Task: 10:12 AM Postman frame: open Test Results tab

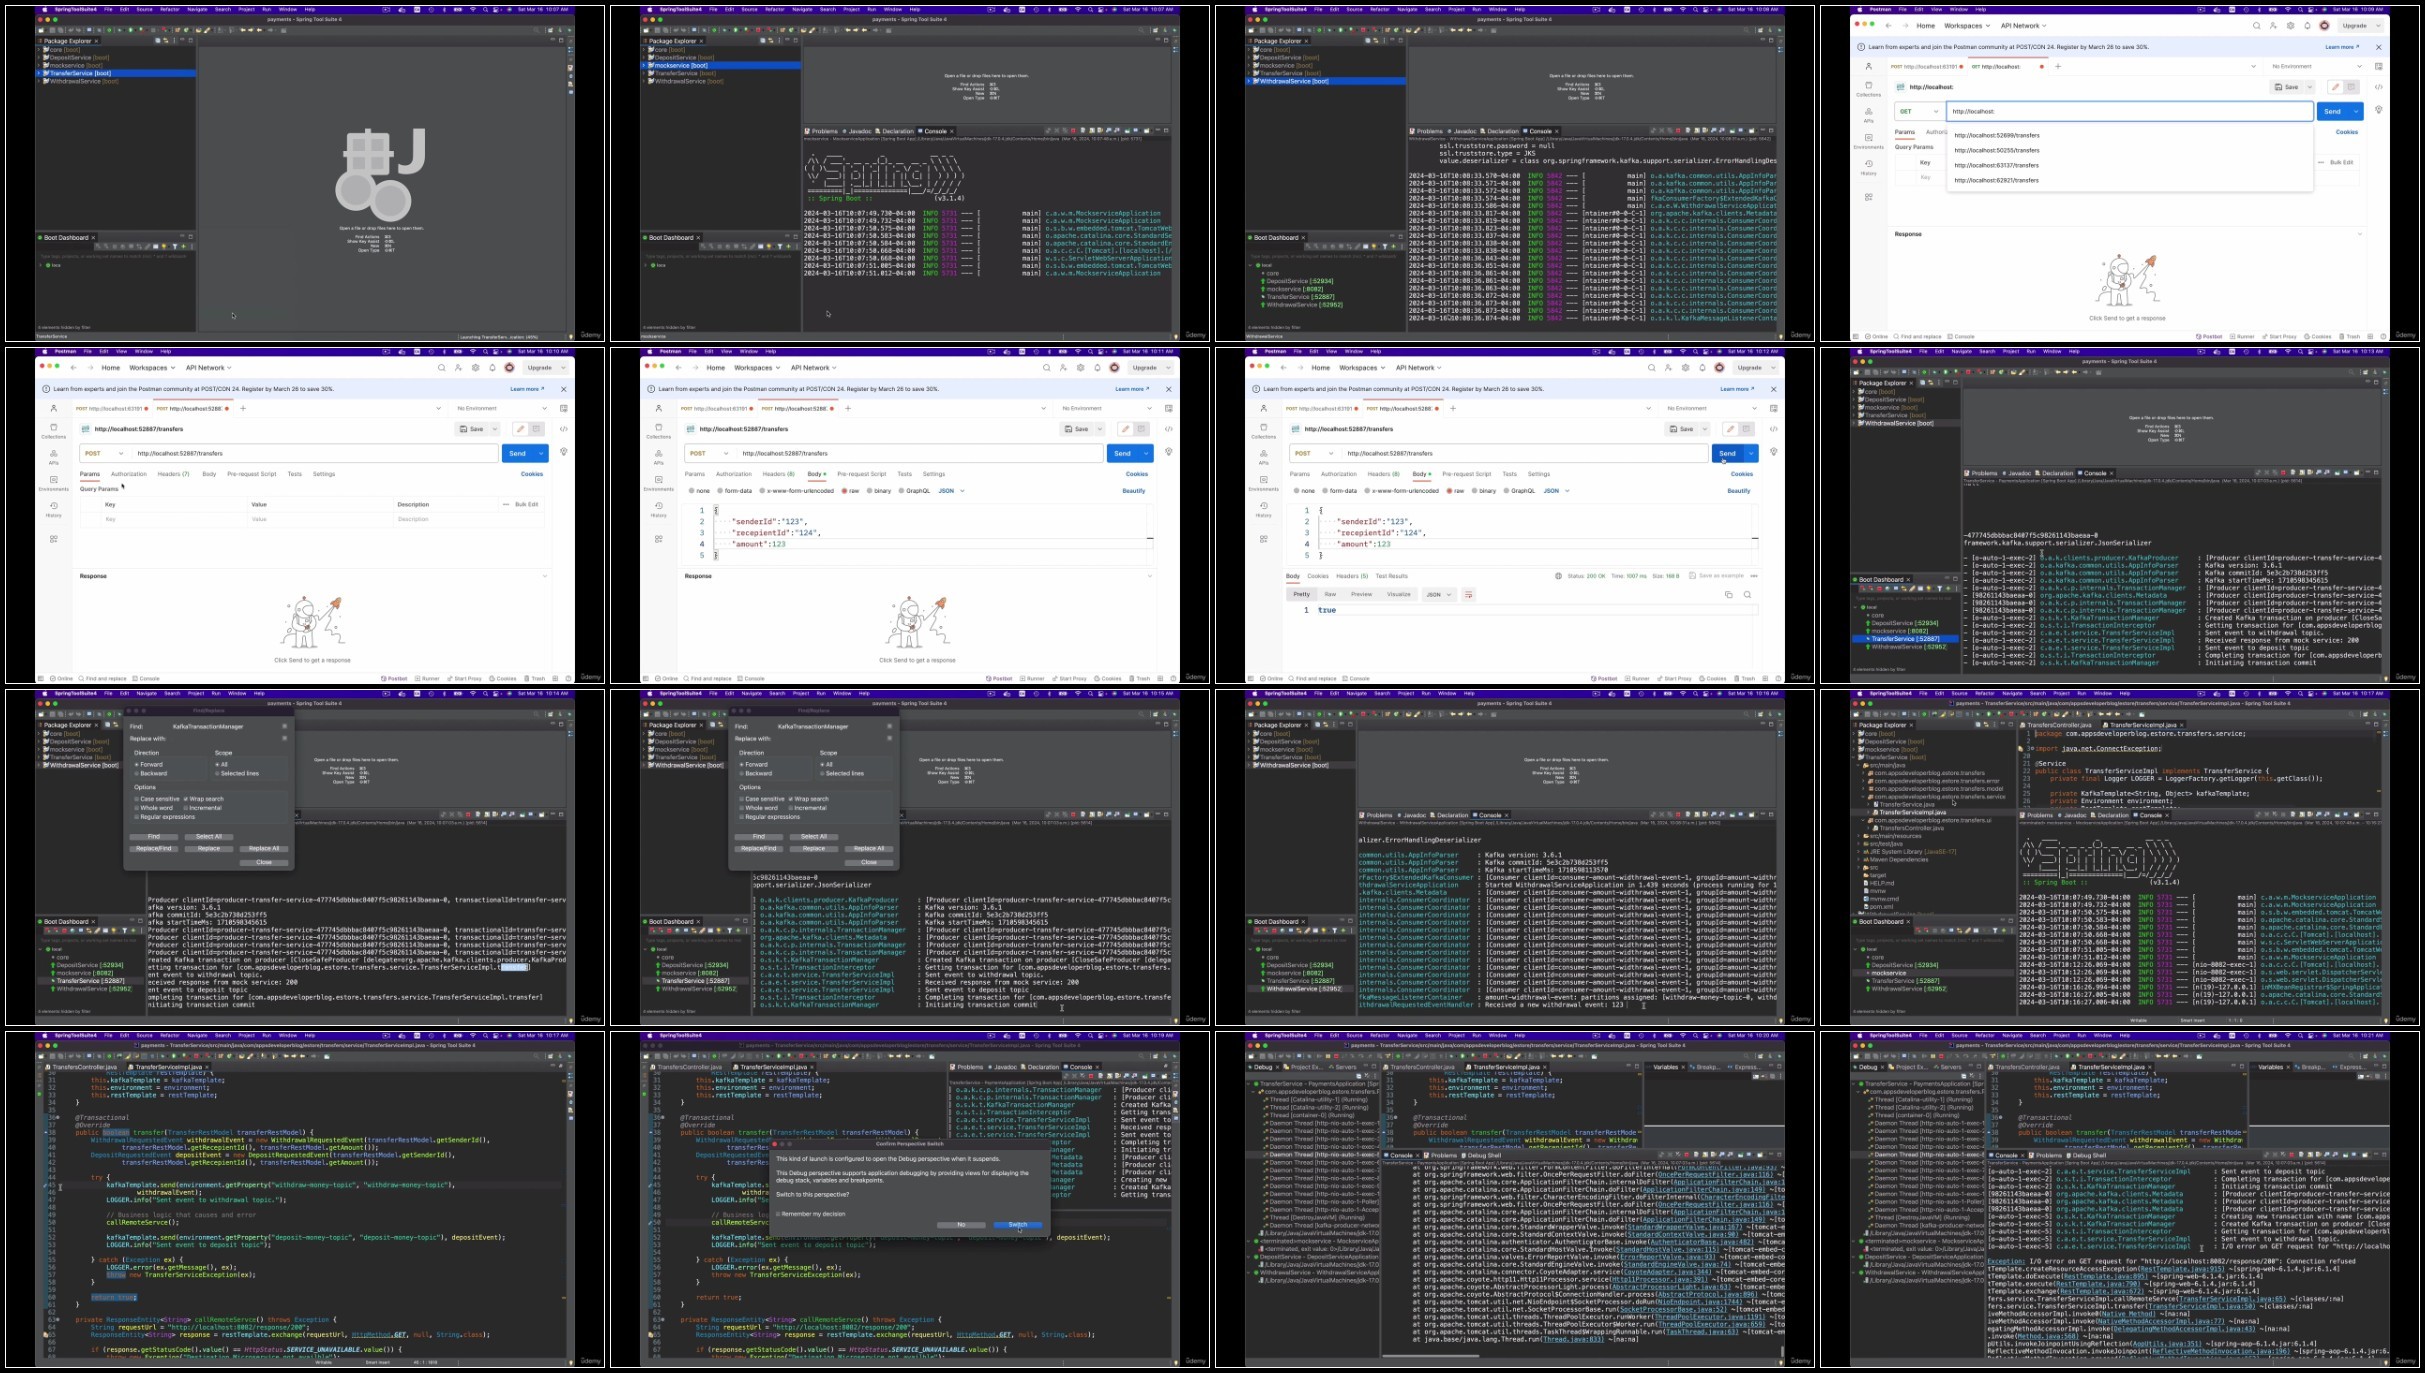Action: click(x=1392, y=576)
